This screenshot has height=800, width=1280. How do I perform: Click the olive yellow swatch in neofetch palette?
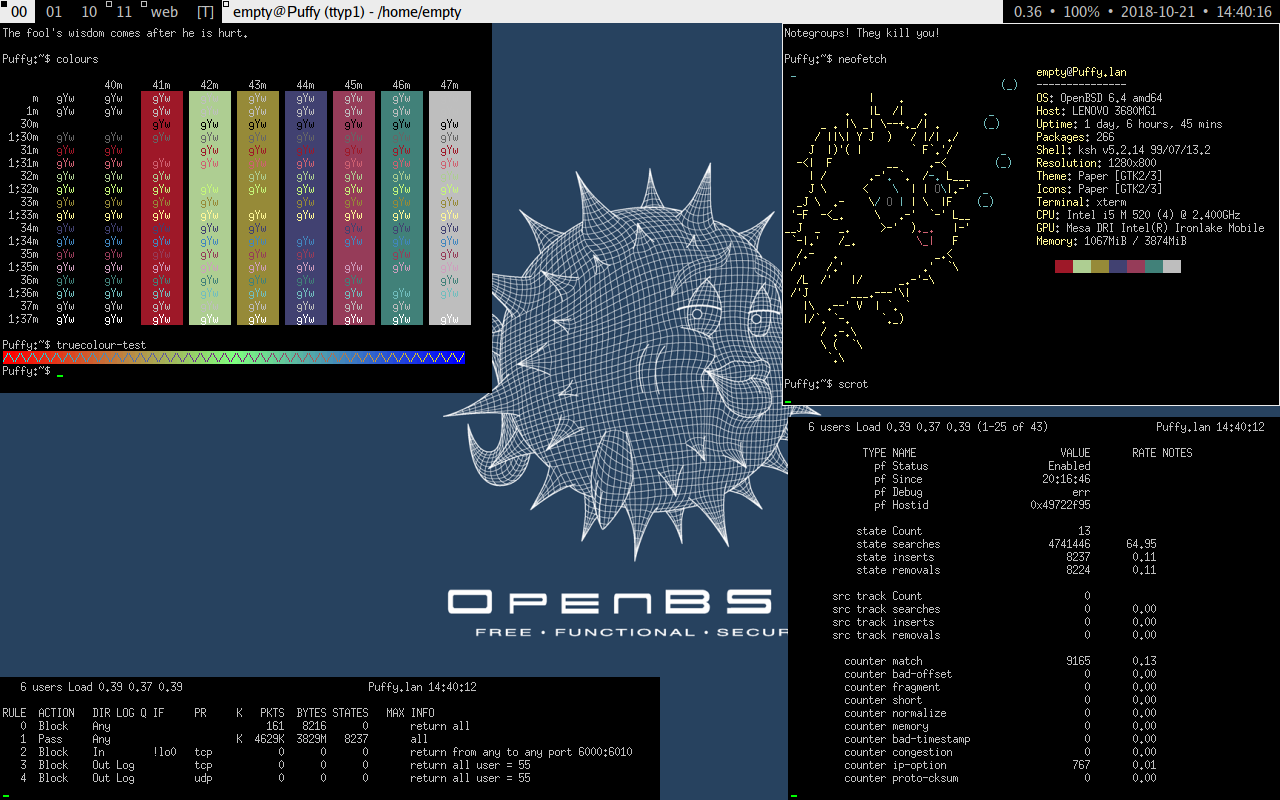[1100, 267]
